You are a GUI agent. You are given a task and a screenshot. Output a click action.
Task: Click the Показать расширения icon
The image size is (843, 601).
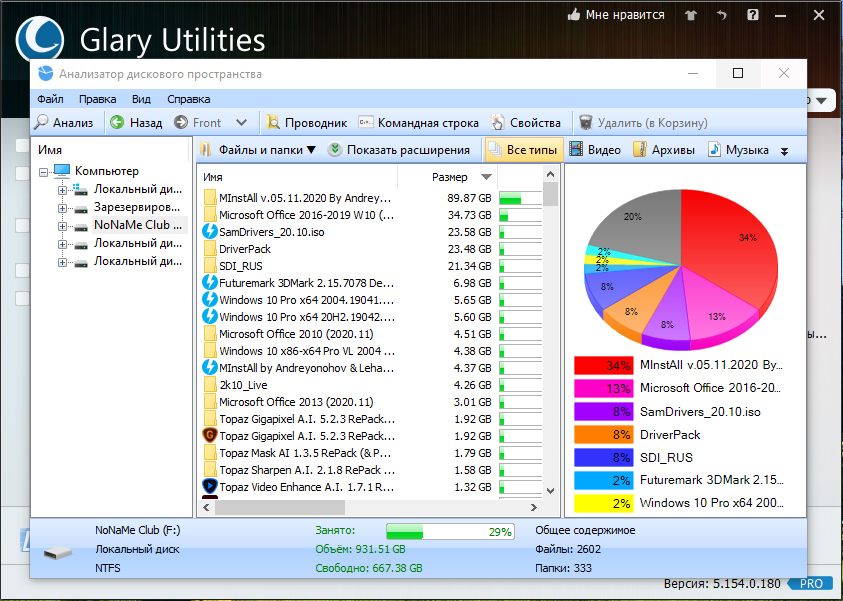click(335, 150)
